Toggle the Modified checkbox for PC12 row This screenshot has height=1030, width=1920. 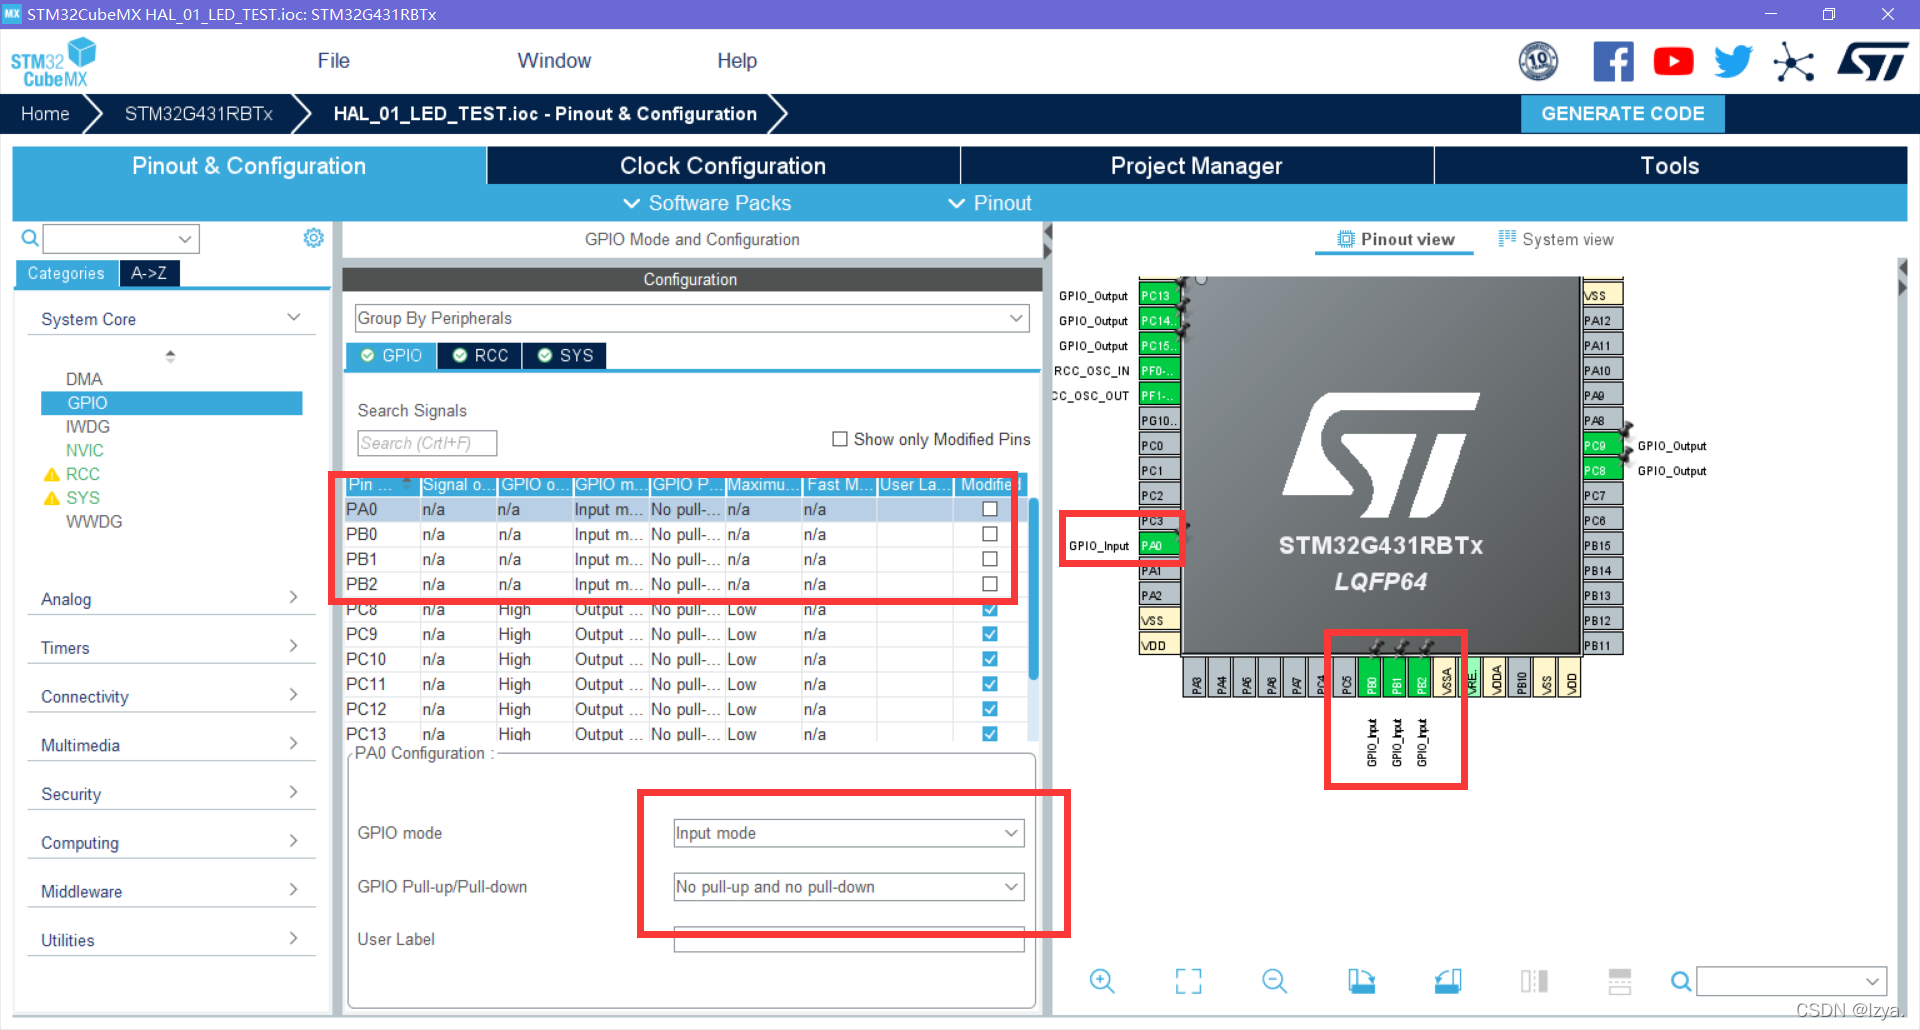pyautogui.click(x=990, y=709)
